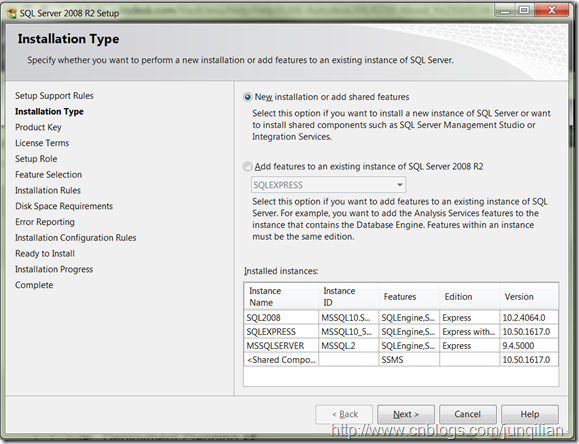Click the Help button

(x=530, y=414)
